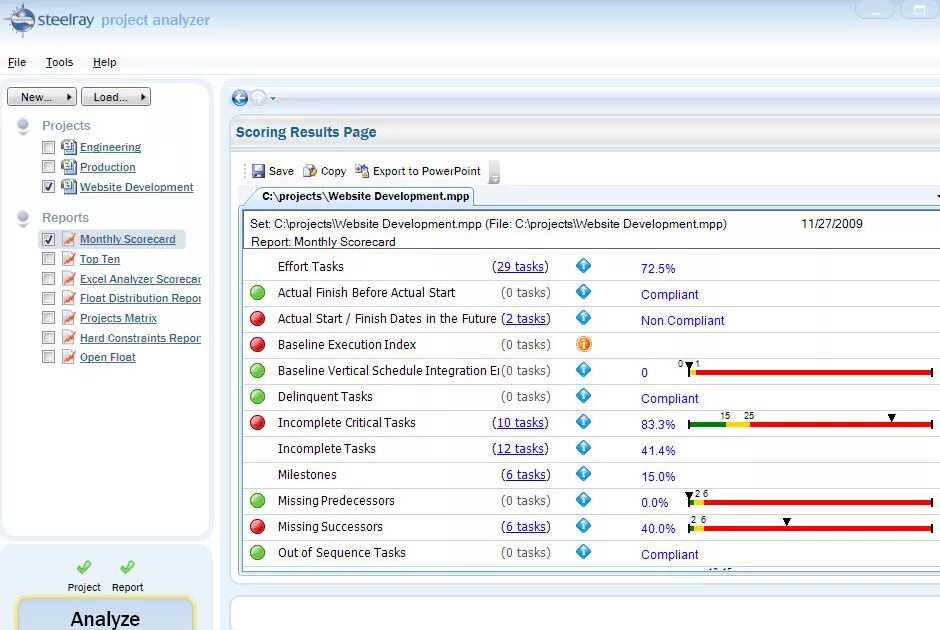
Task: Click the Steelray logo icon
Action: point(20,20)
